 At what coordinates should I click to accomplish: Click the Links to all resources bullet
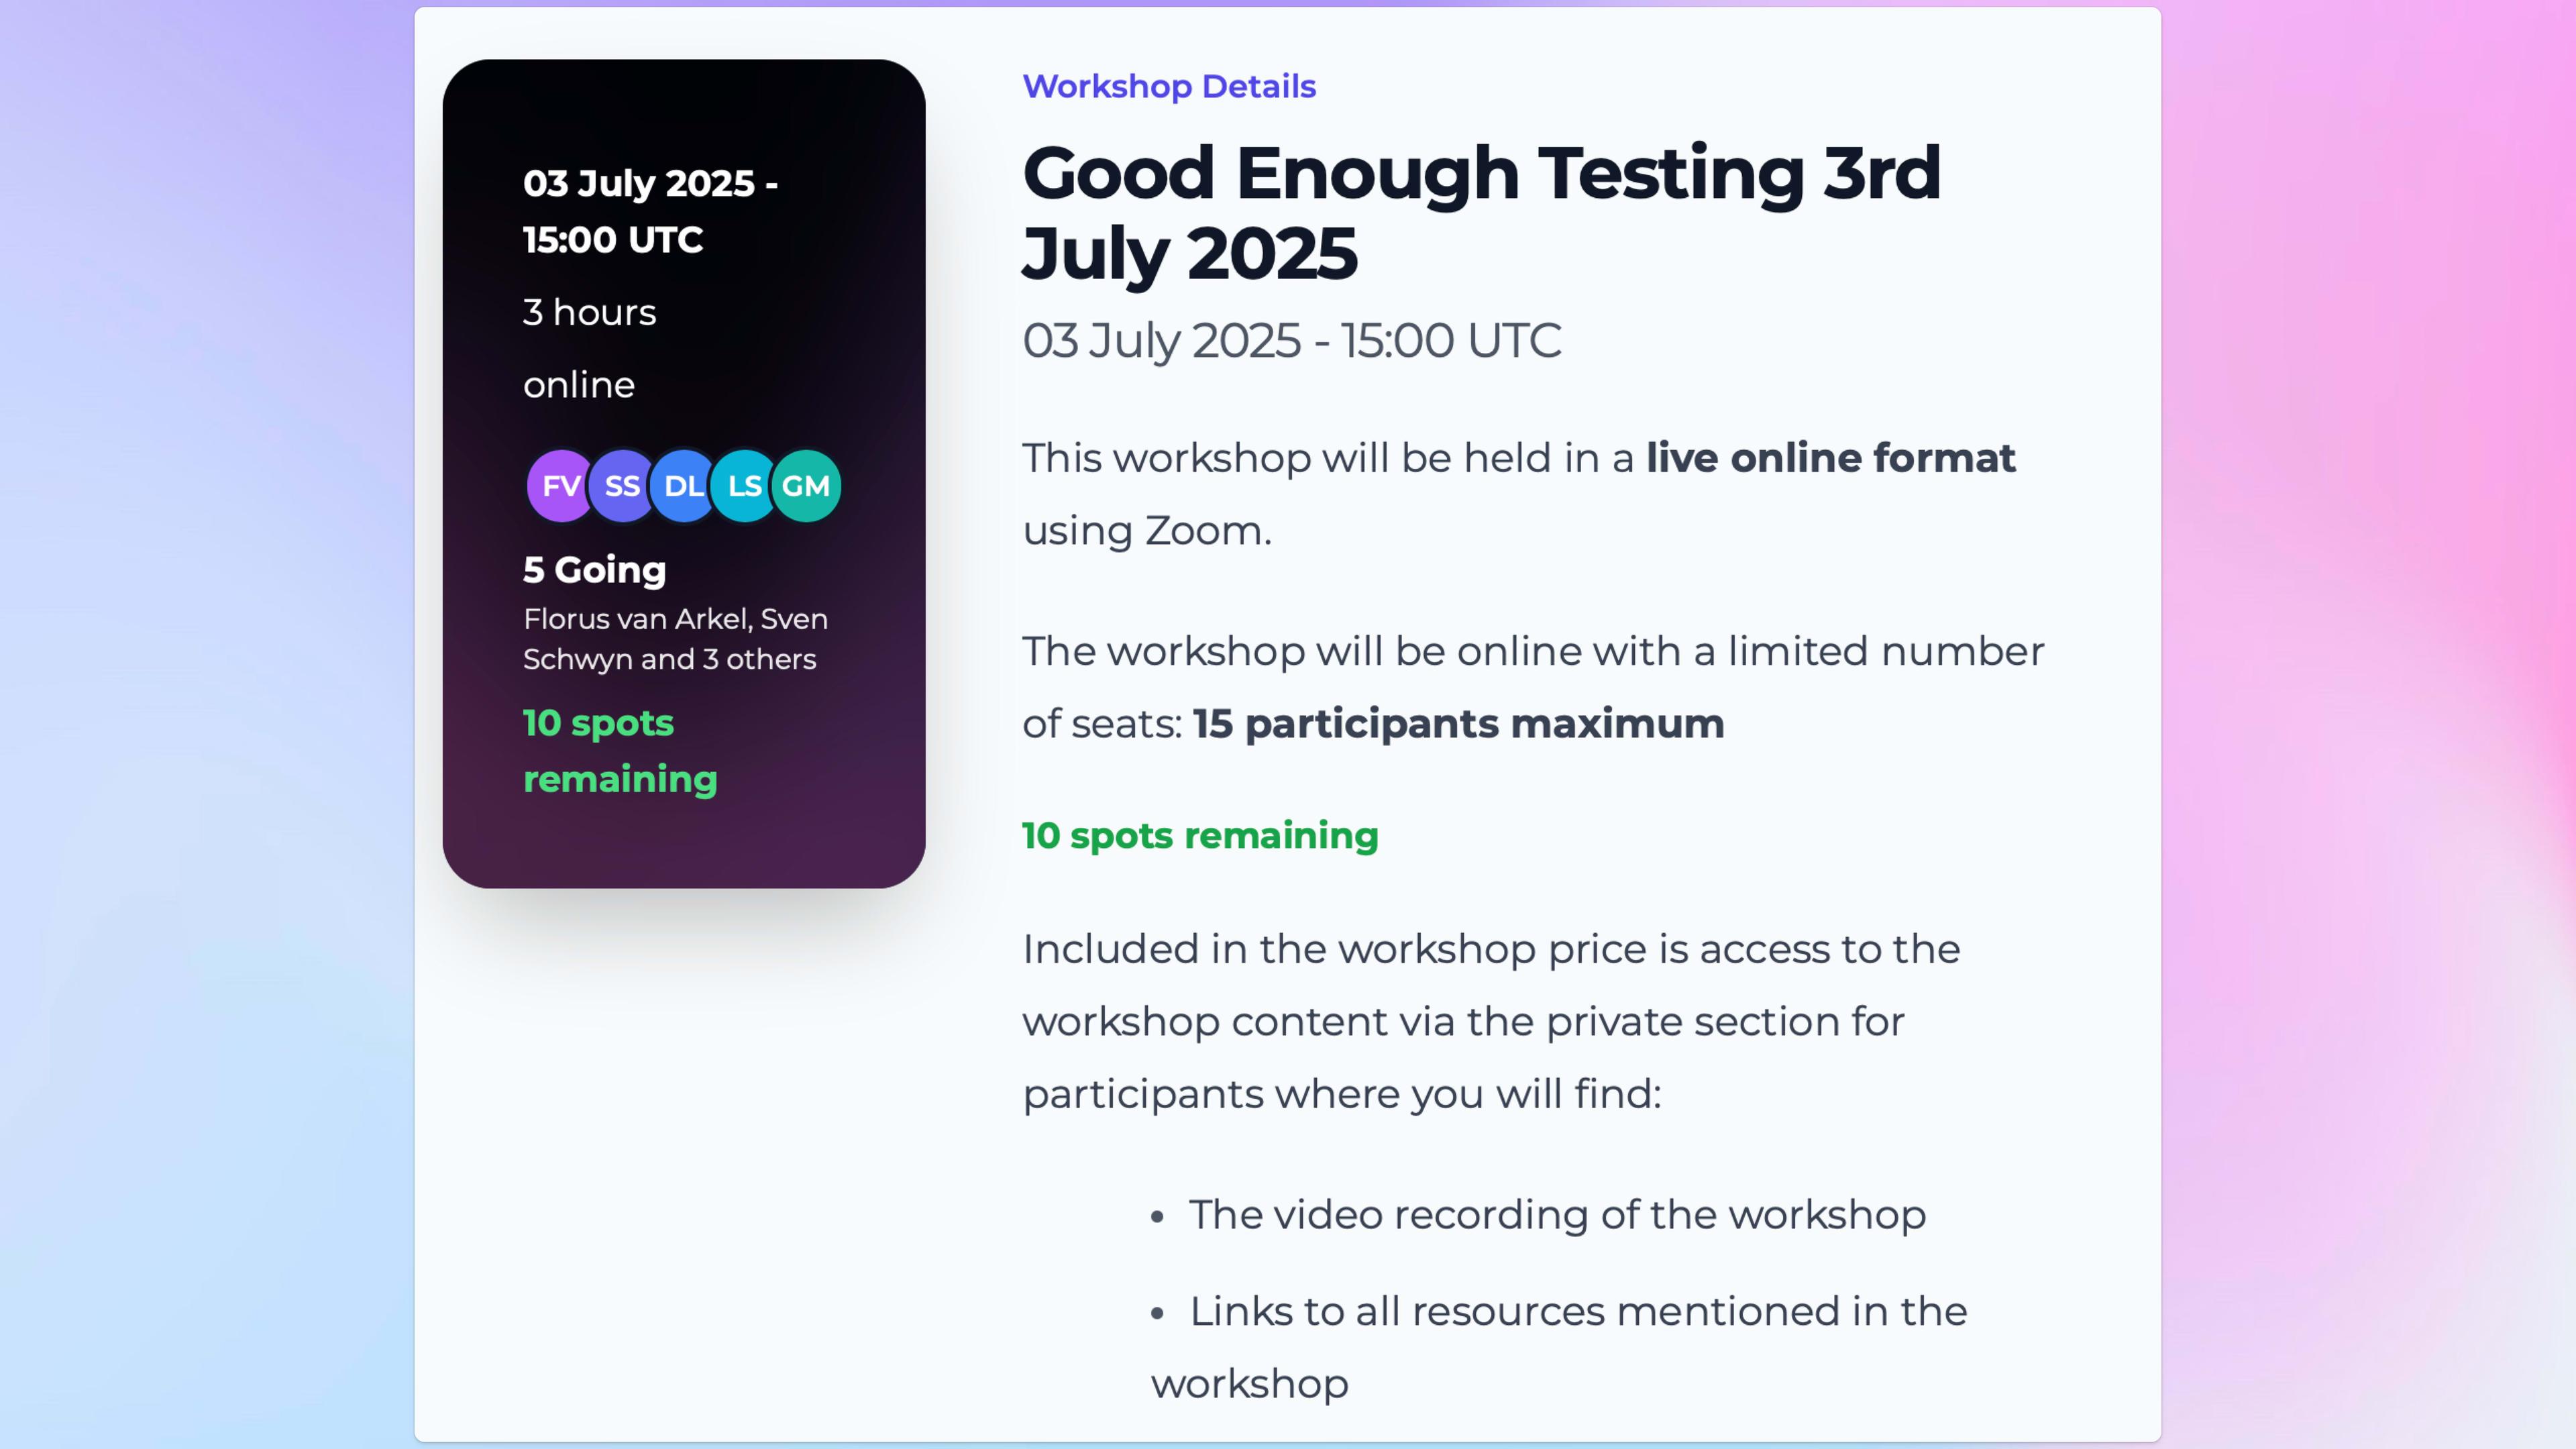(x=1559, y=1347)
